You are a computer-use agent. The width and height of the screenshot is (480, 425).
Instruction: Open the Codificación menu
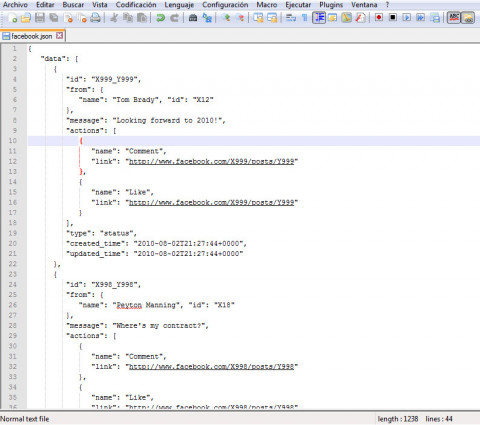point(136,5)
